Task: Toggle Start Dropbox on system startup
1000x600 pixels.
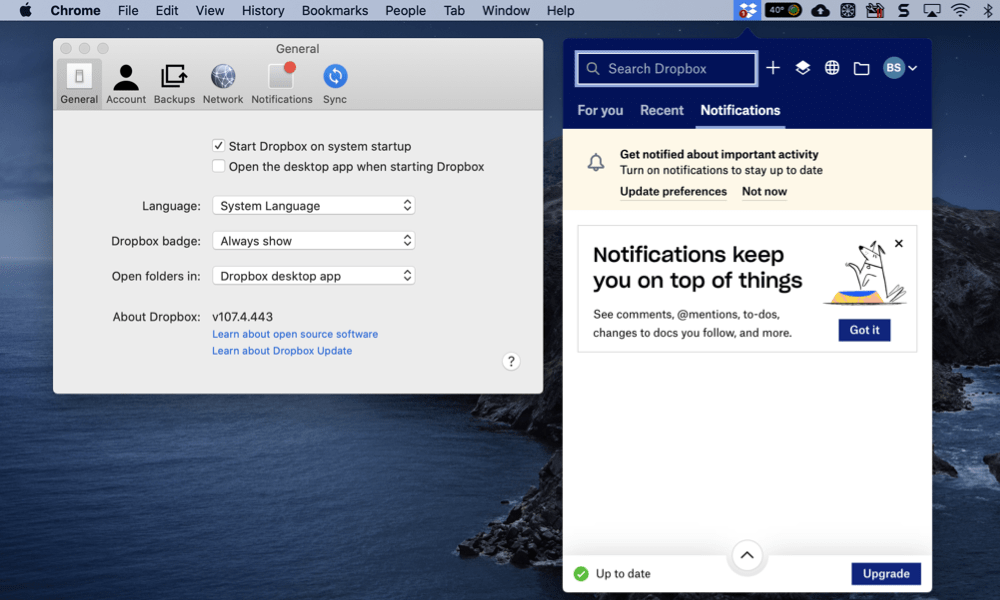Action: tap(218, 146)
